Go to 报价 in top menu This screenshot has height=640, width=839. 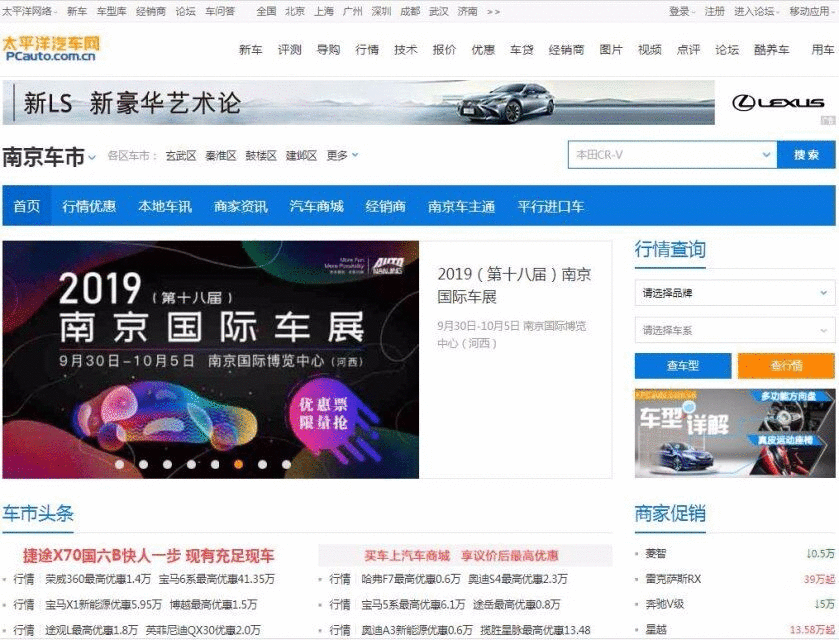444,50
